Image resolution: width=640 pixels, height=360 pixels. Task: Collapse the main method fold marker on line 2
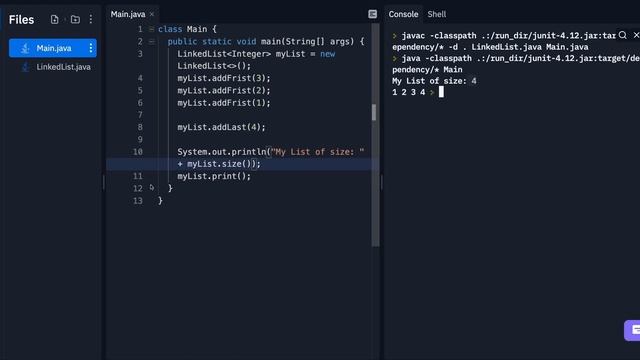pyautogui.click(x=151, y=41)
